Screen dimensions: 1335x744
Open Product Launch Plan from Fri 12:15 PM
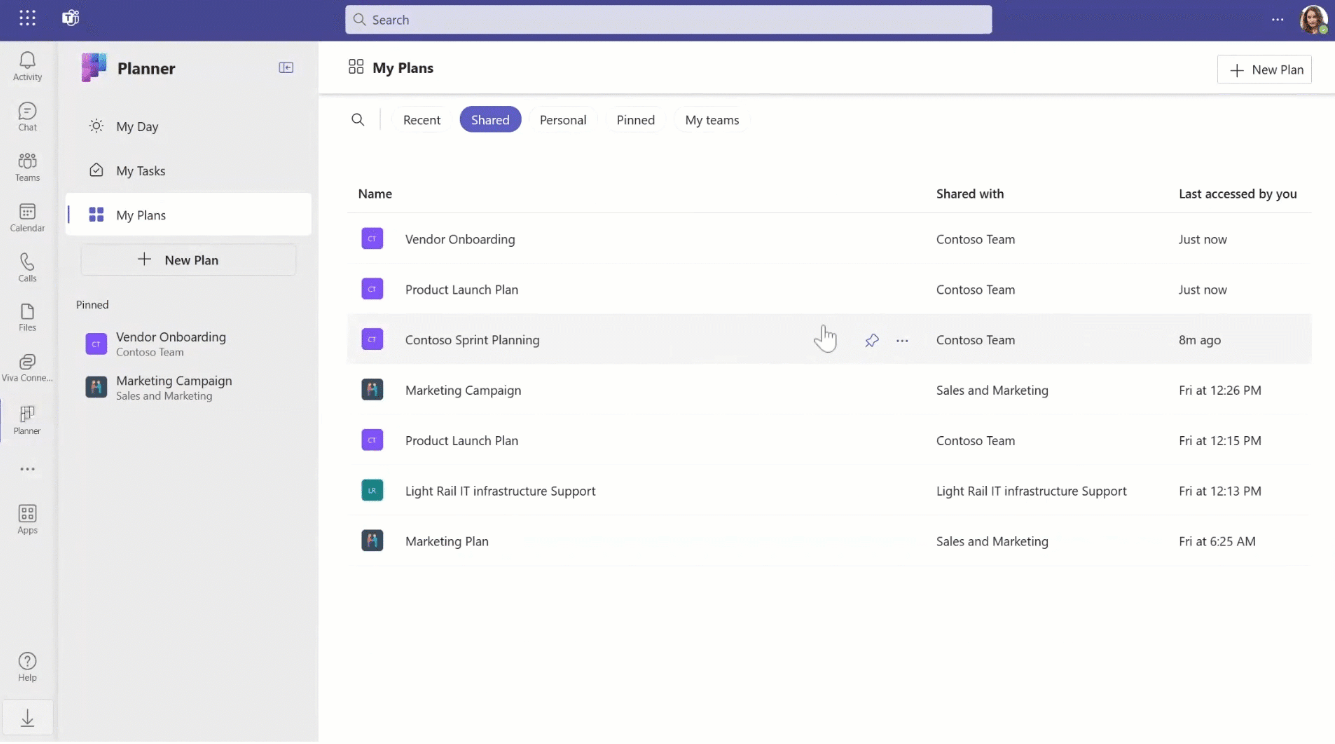point(462,441)
